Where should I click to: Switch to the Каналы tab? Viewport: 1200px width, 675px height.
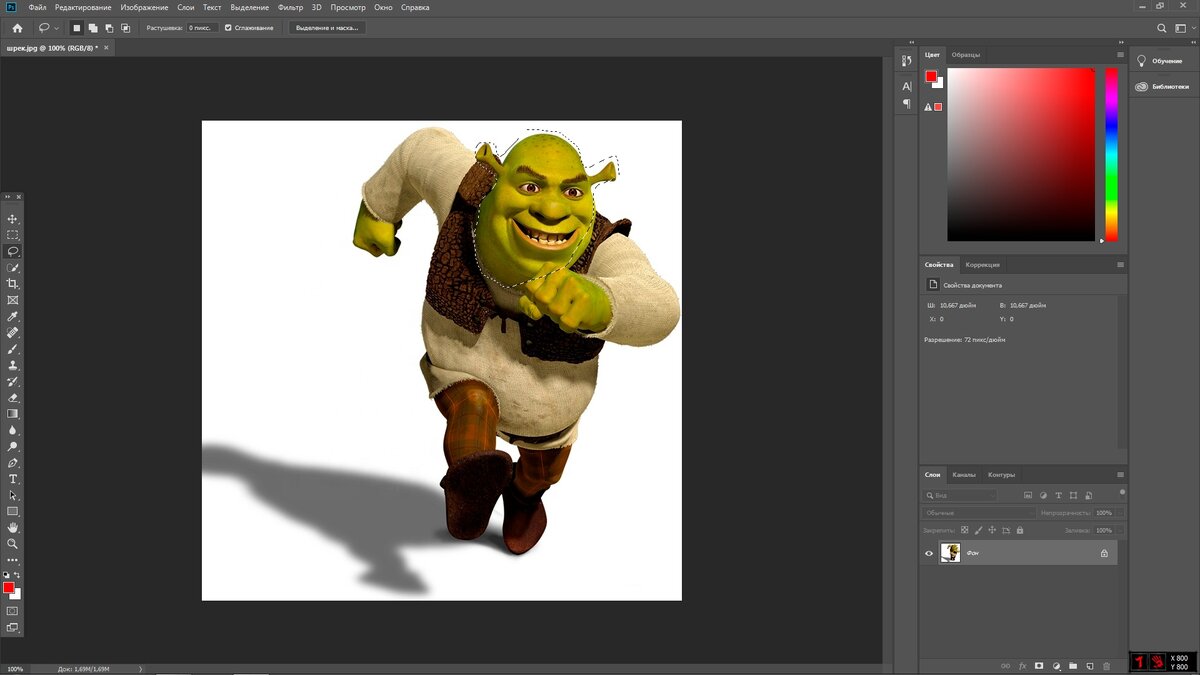point(964,475)
